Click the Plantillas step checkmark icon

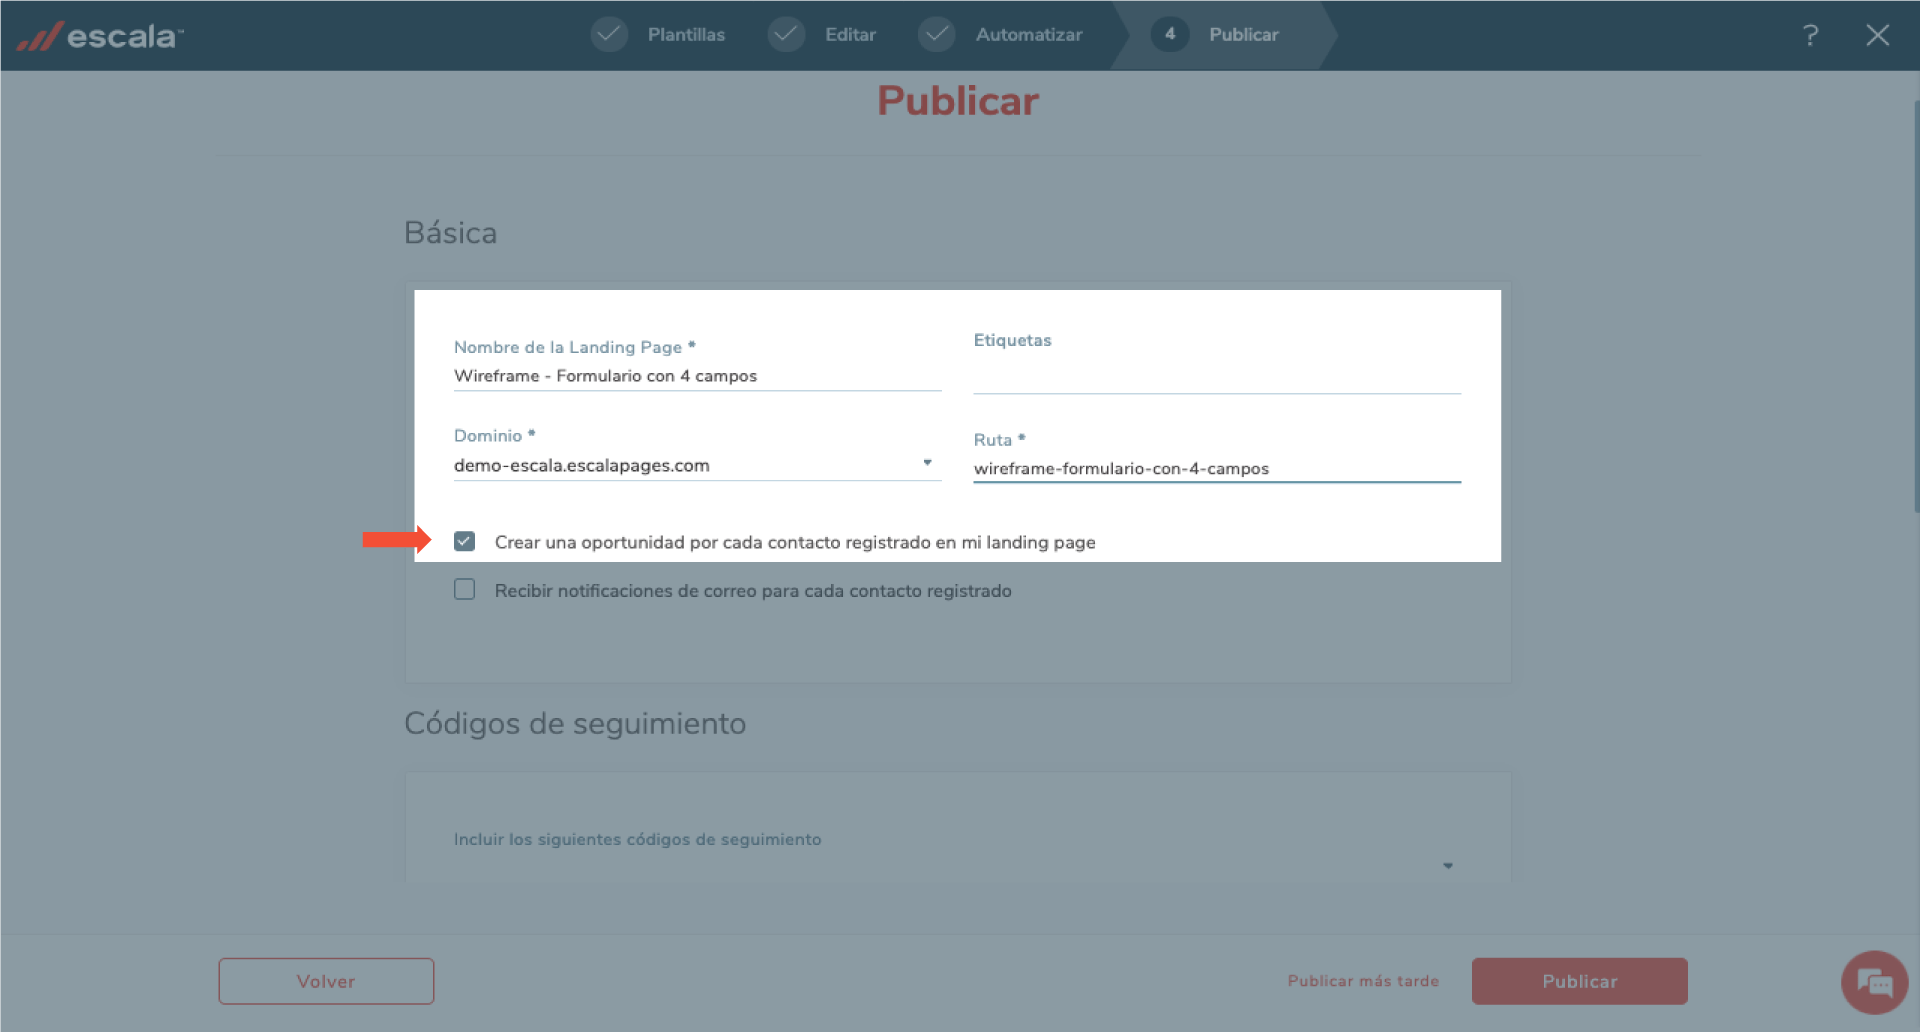click(608, 34)
